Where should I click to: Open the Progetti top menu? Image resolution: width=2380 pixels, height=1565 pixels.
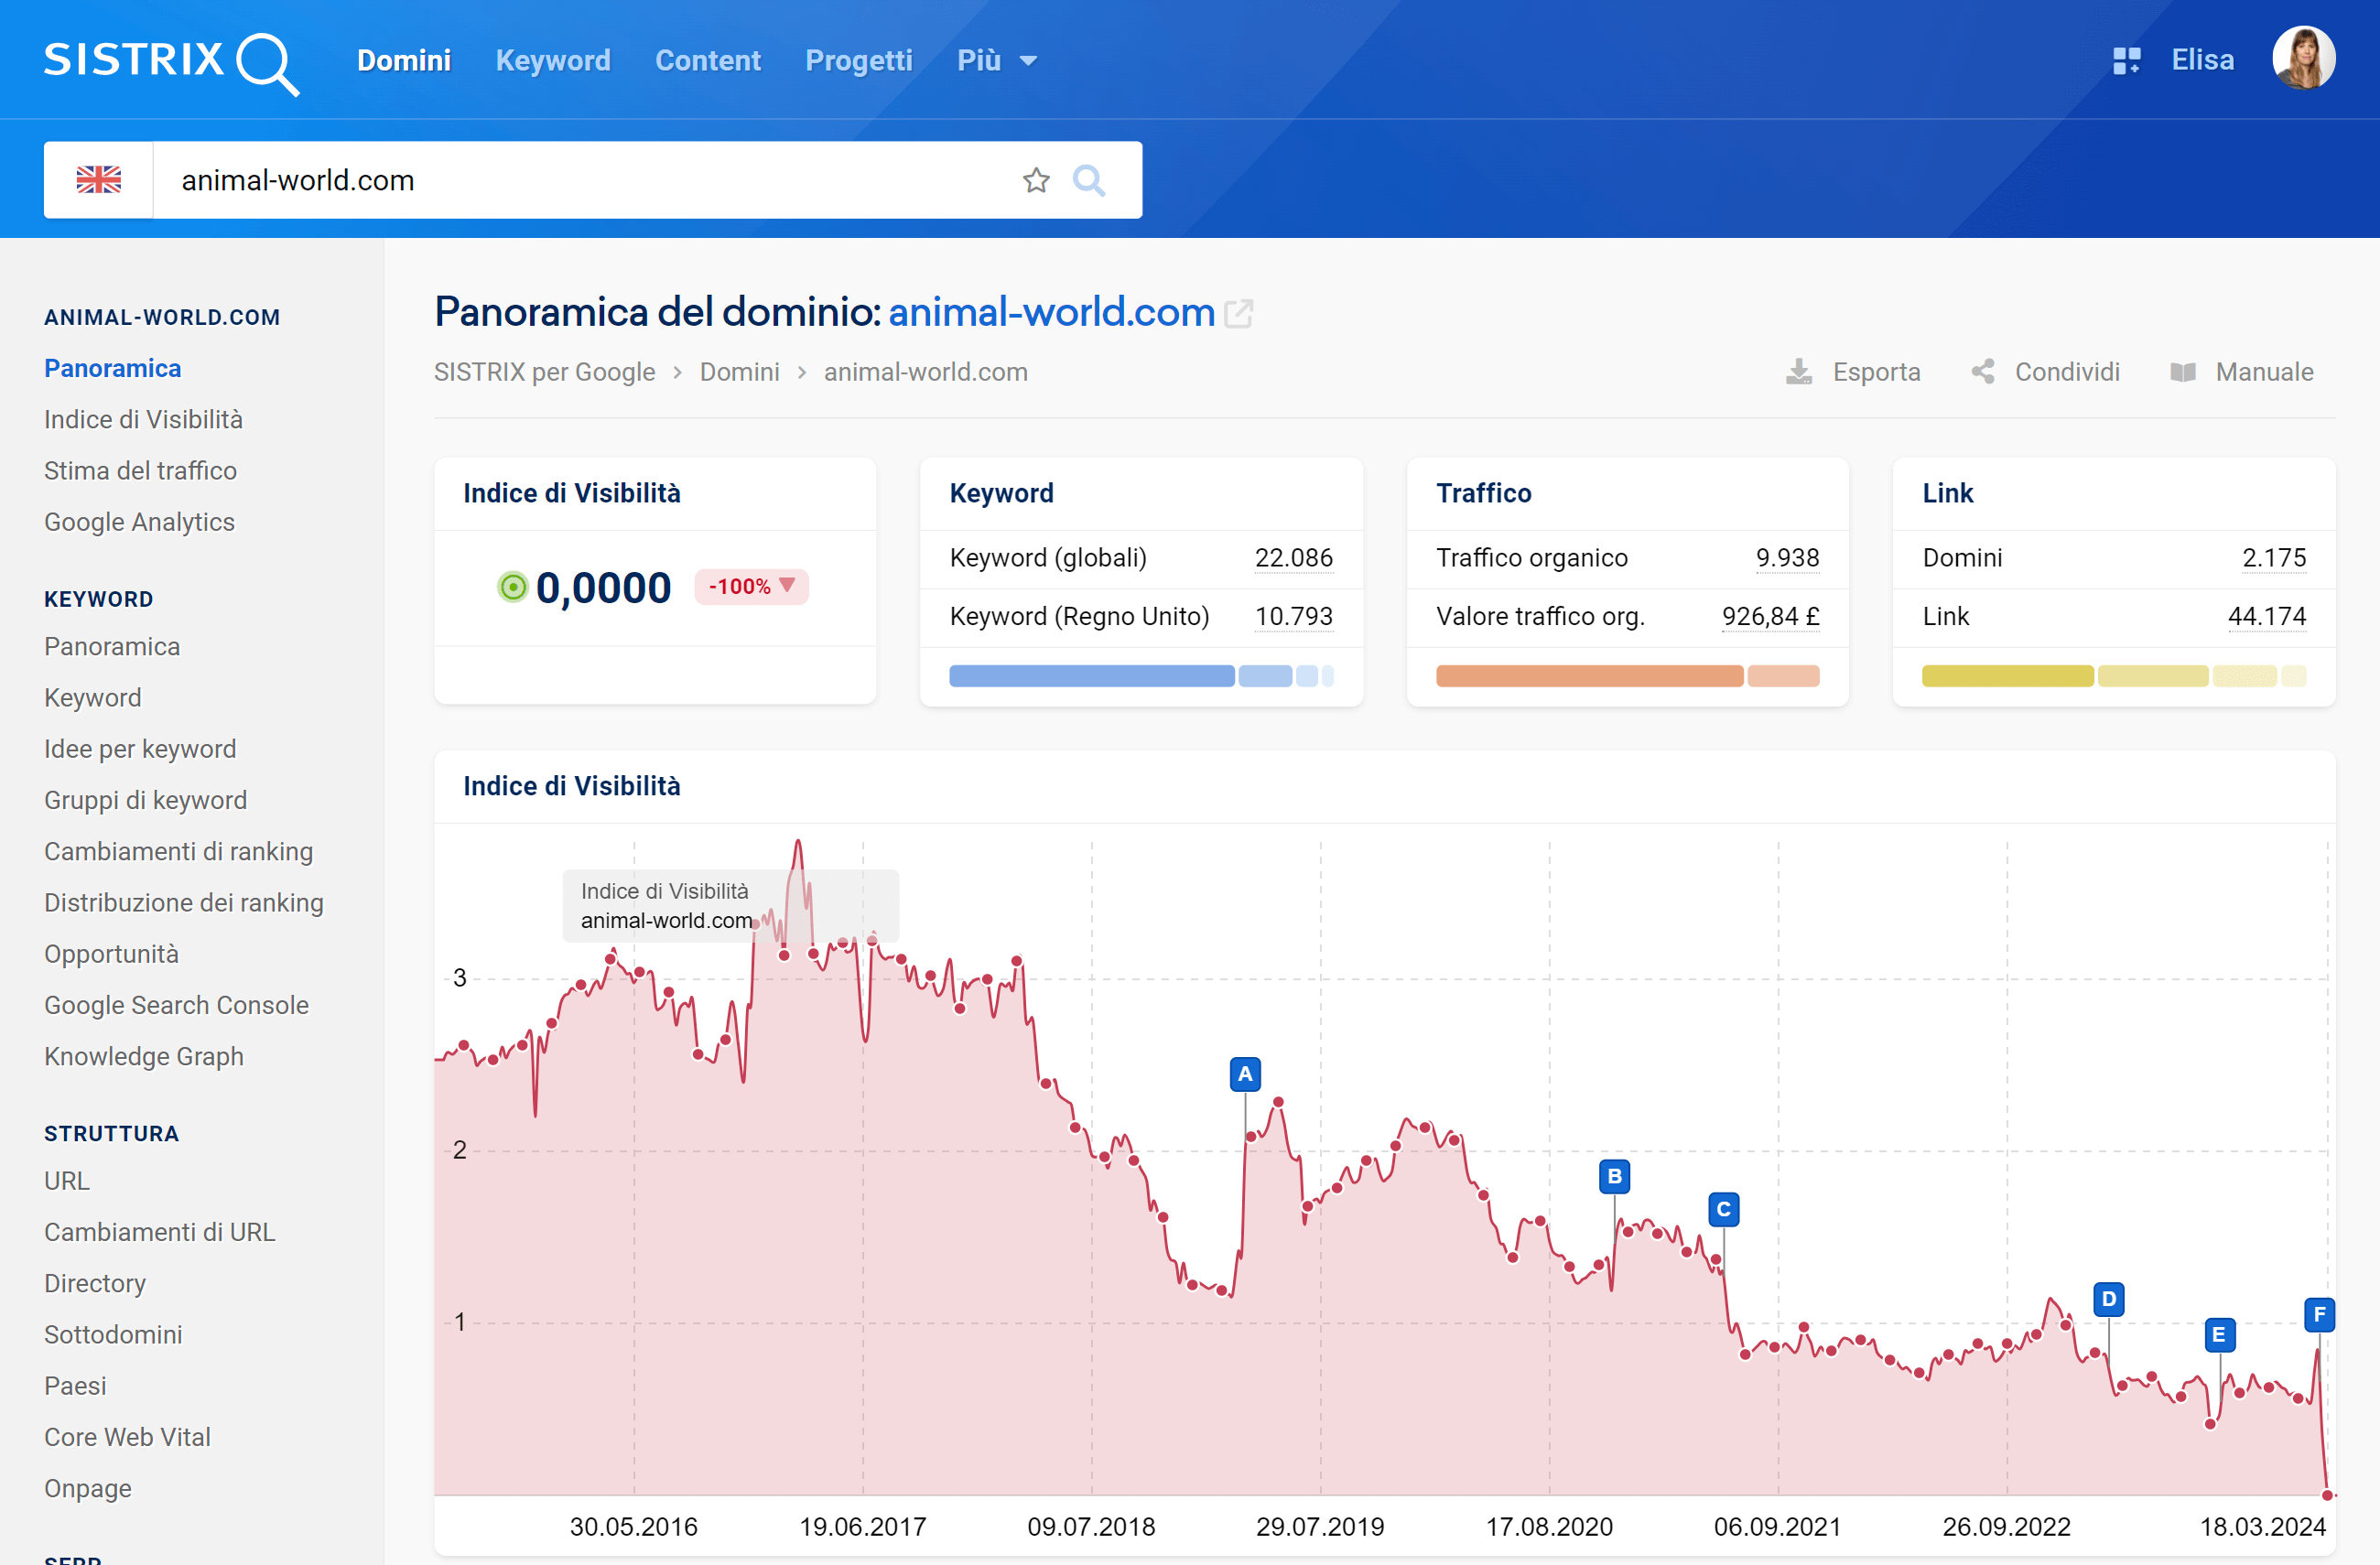tap(859, 61)
